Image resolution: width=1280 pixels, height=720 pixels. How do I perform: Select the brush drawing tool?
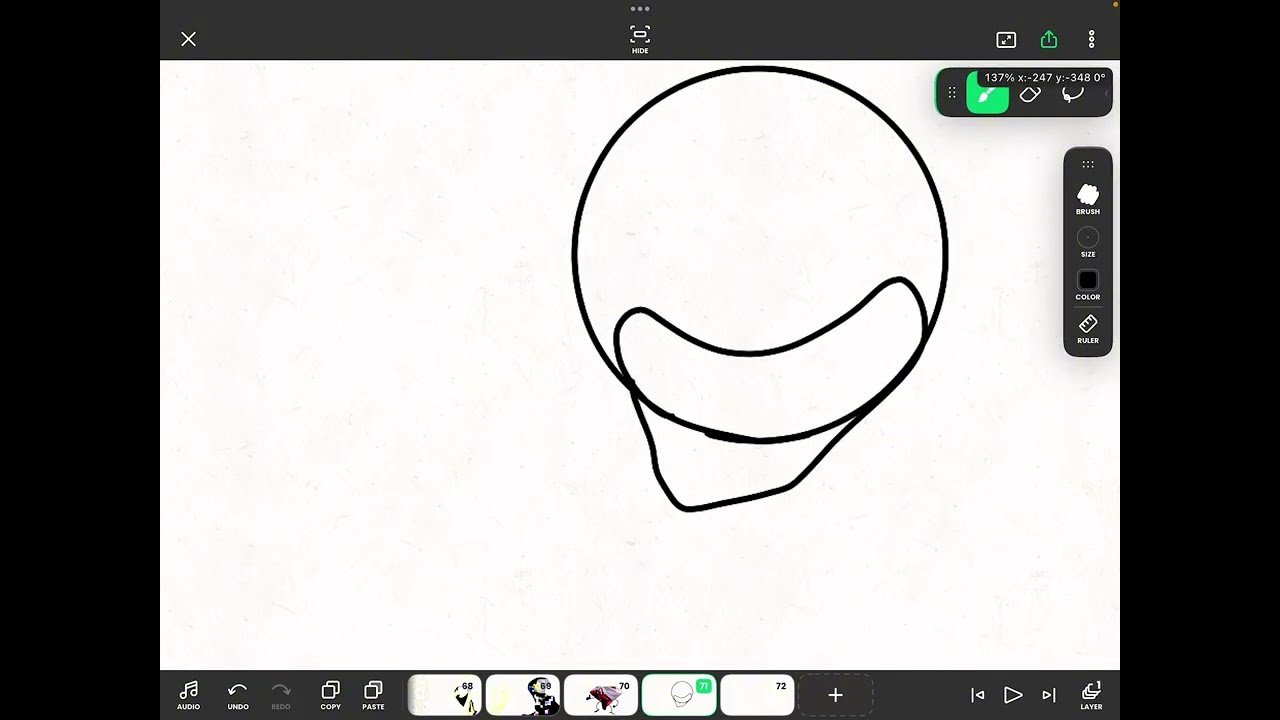click(x=987, y=93)
